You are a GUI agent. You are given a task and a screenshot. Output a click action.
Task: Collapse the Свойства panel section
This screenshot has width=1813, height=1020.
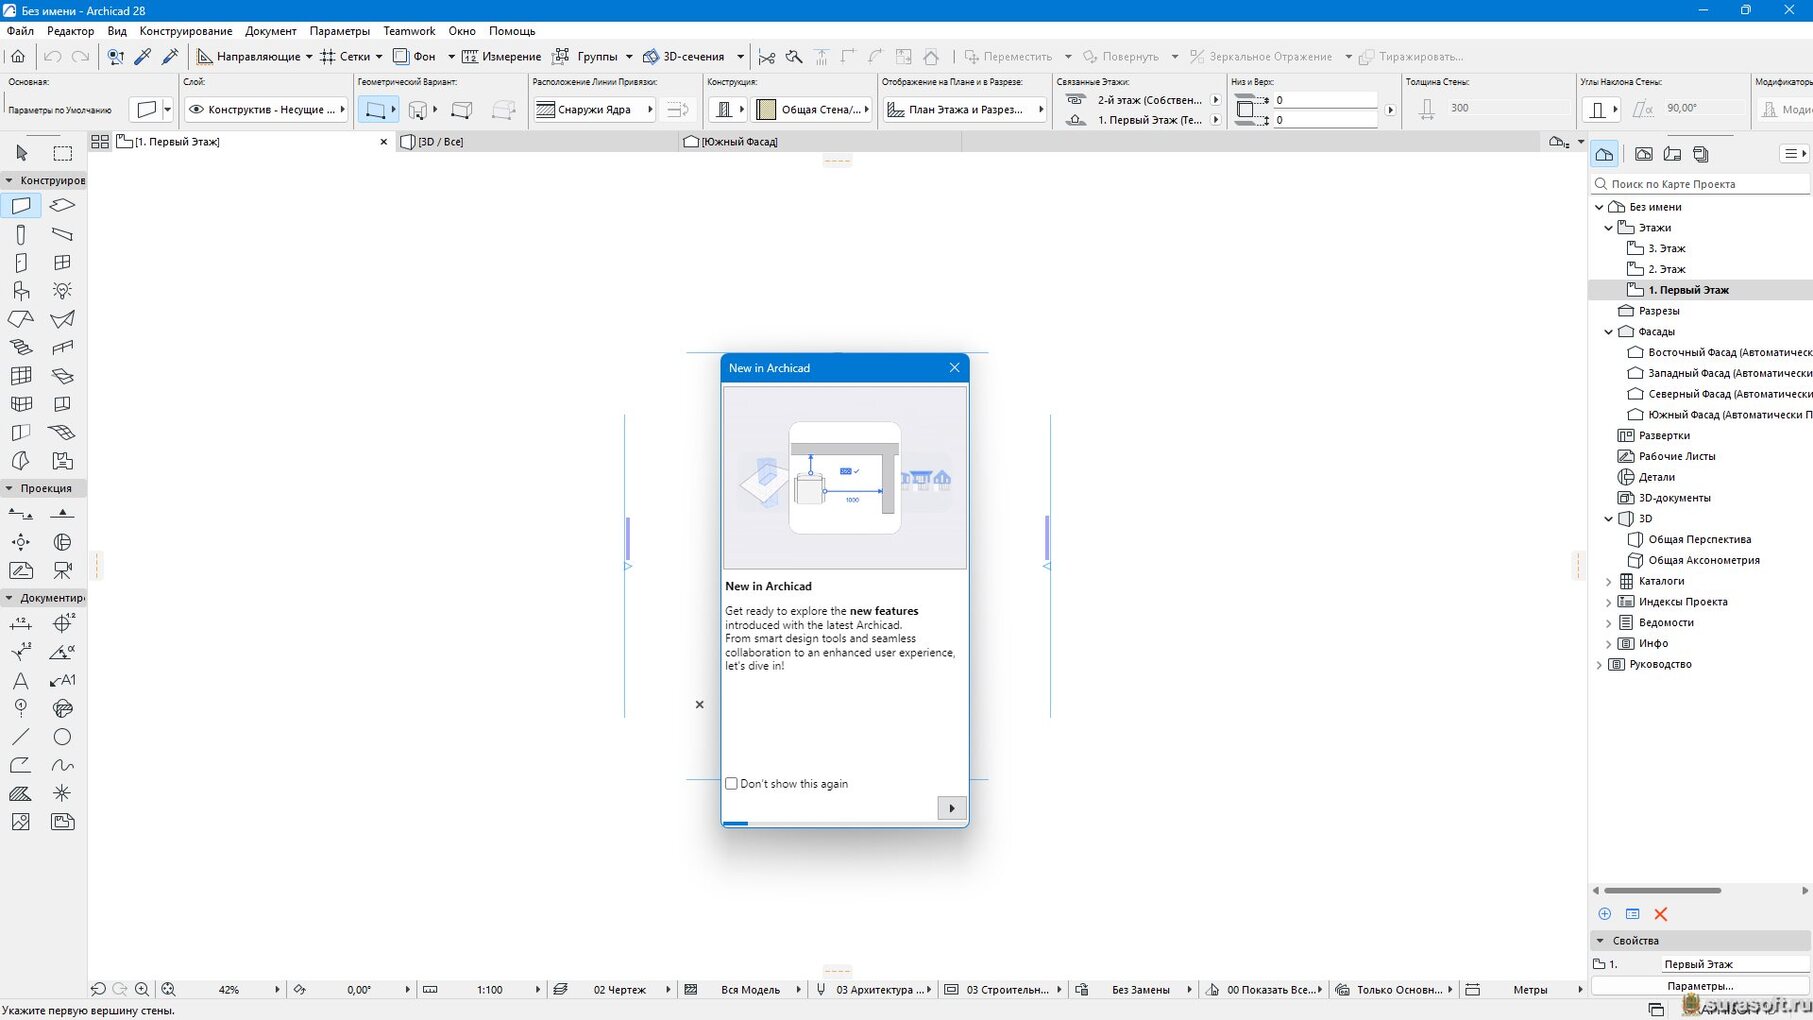(1600, 941)
